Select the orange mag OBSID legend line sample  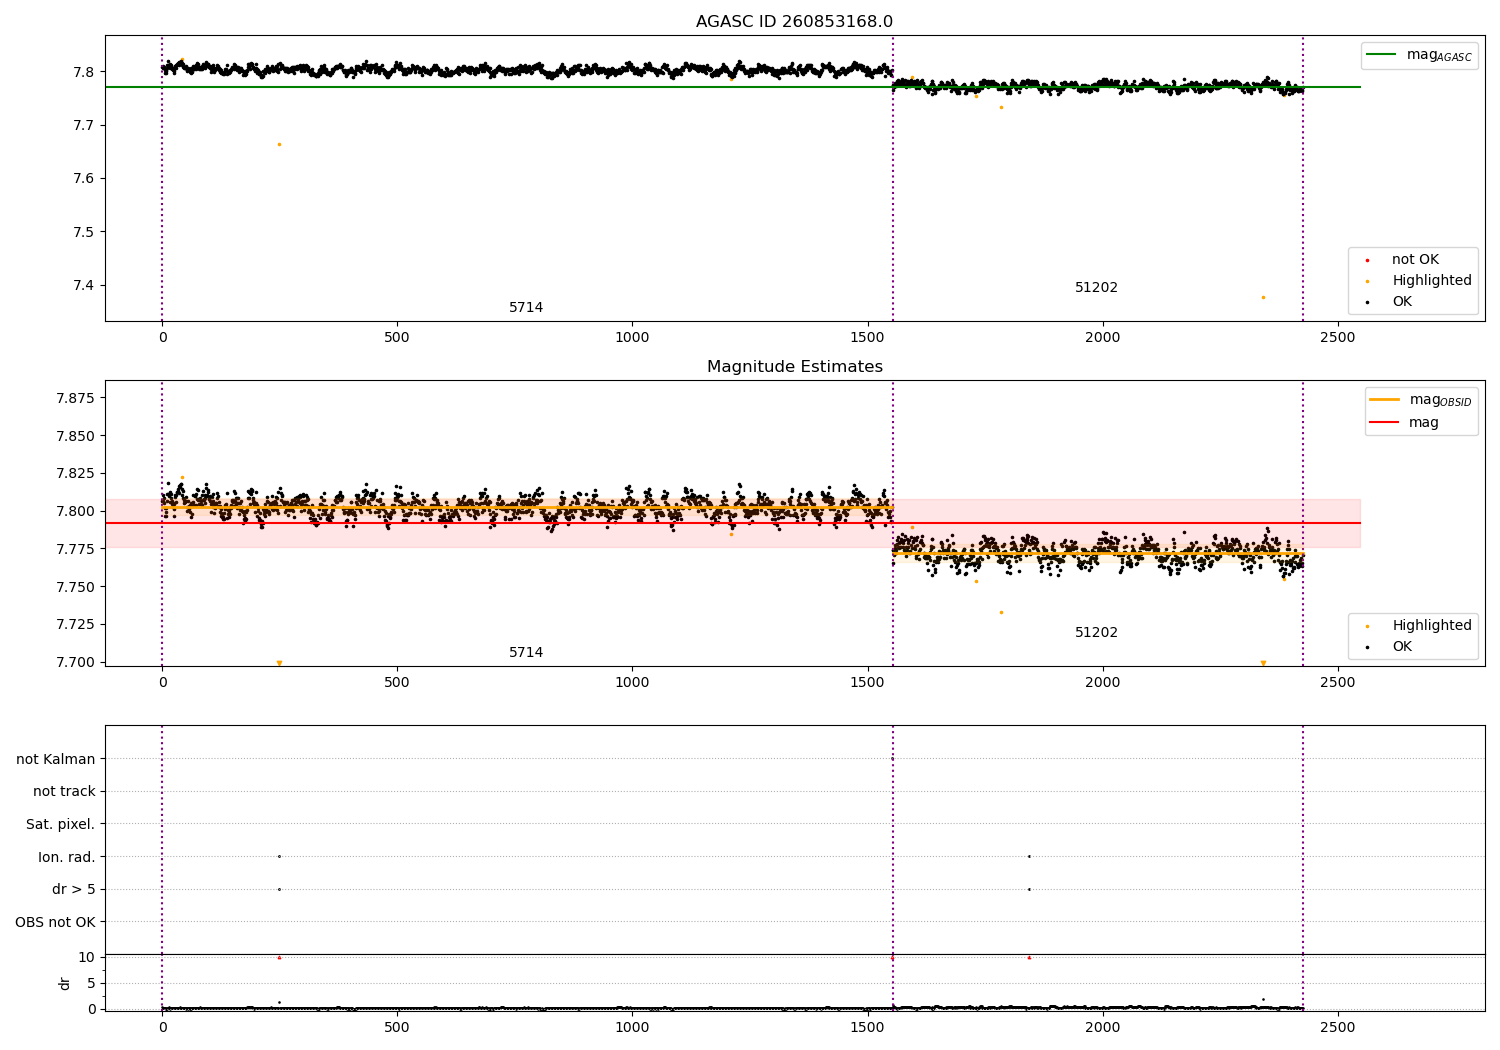1385,400
